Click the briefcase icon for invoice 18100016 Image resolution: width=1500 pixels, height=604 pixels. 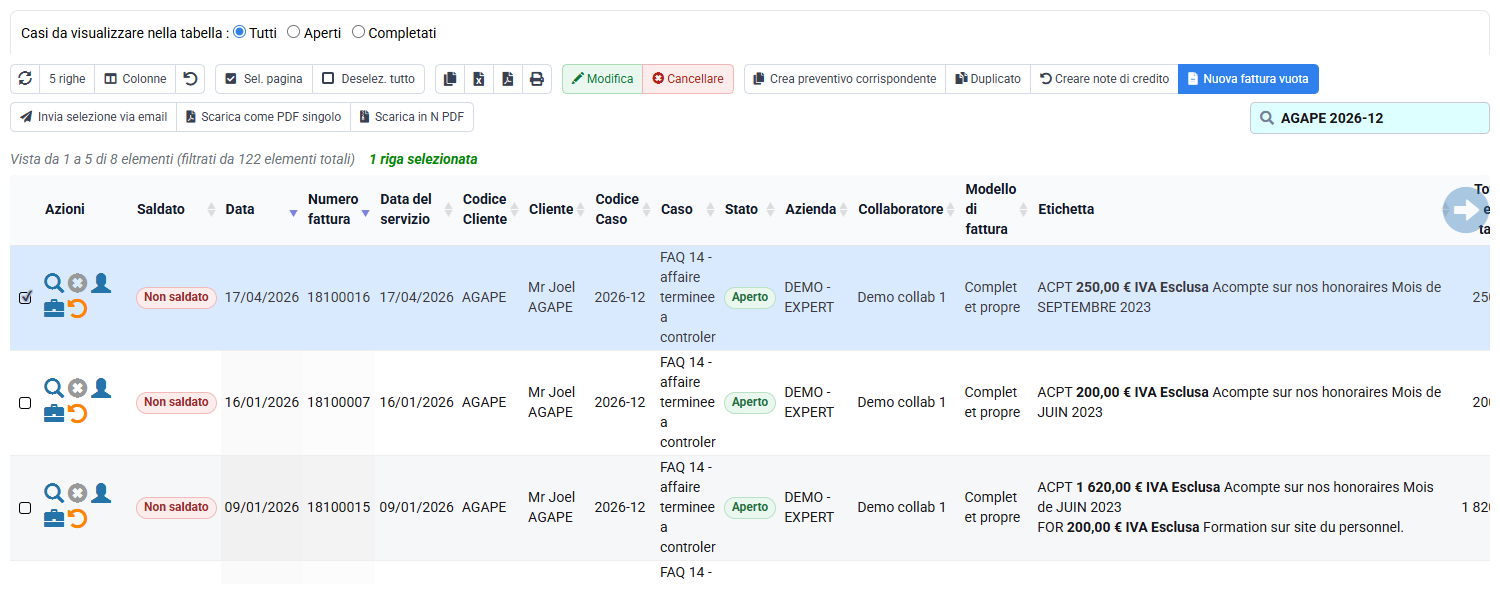click(54, 309)
